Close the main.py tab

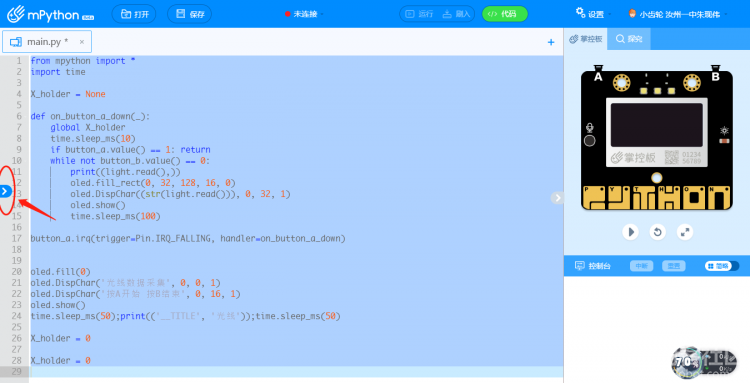[82, 42]
